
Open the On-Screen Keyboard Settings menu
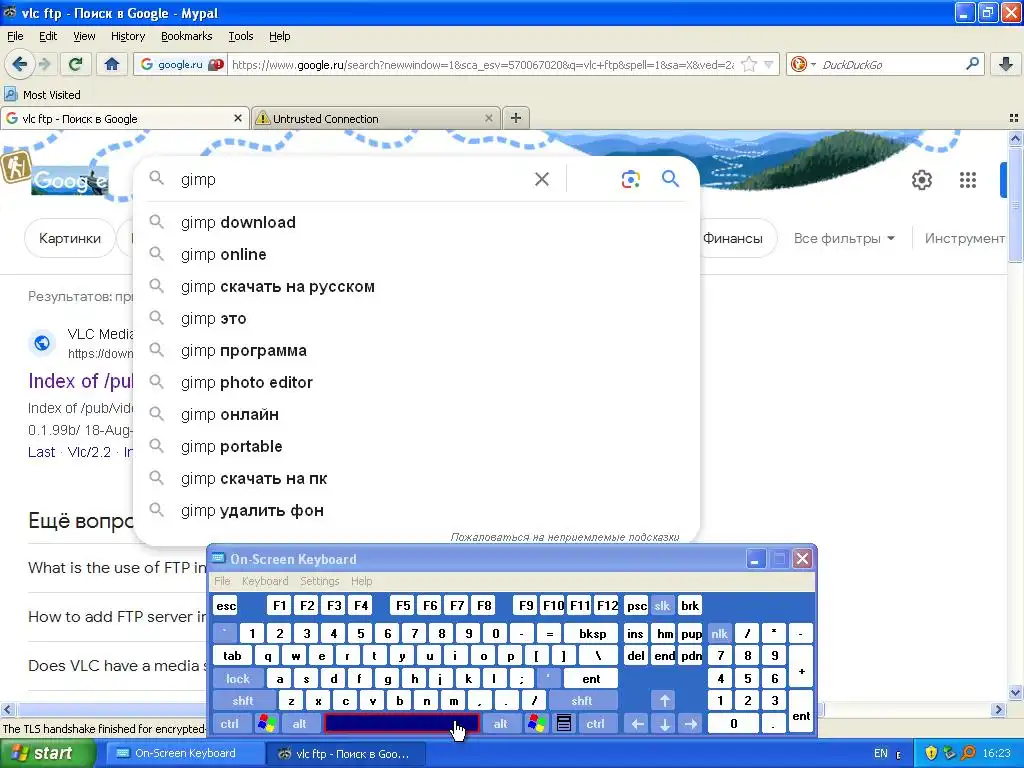click(319, 581)
